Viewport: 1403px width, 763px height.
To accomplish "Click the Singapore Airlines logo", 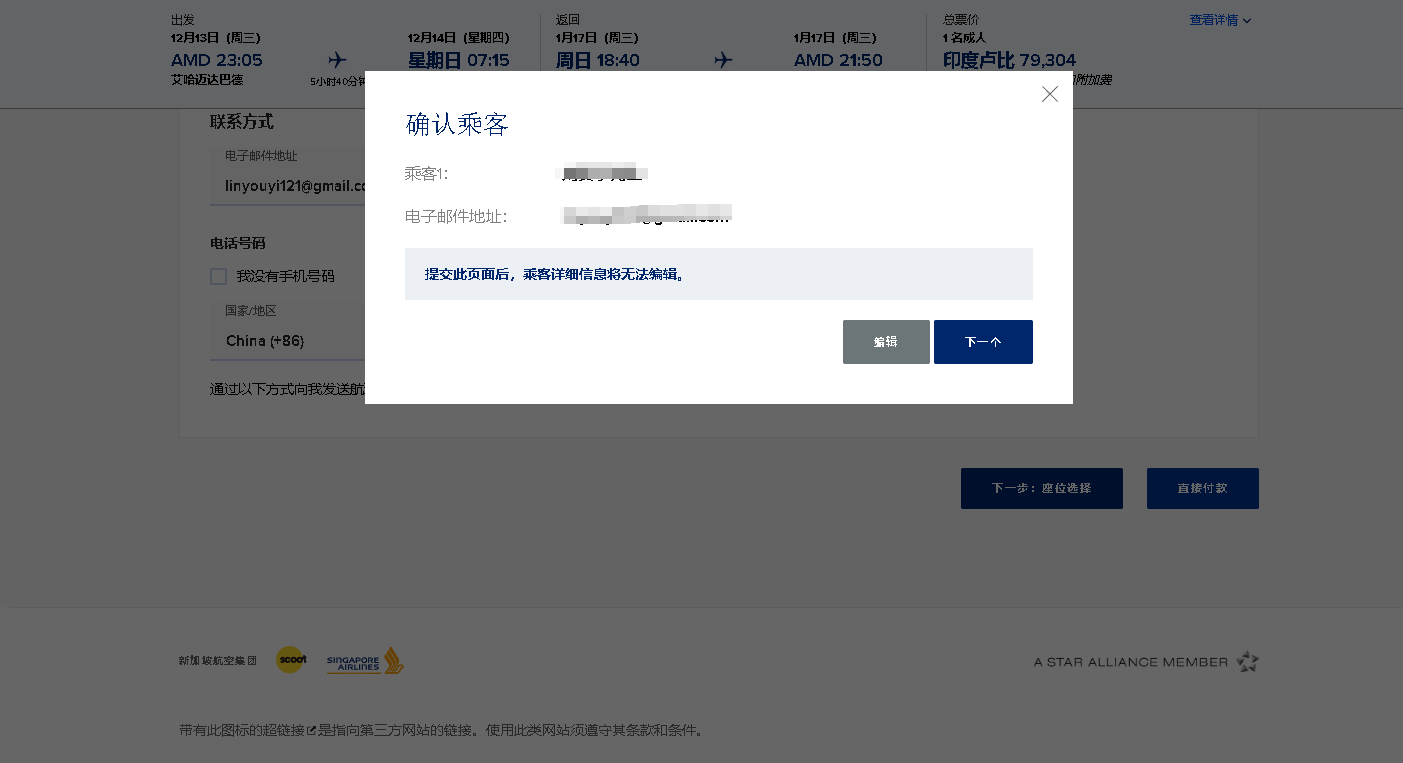I will coord(365,661).
